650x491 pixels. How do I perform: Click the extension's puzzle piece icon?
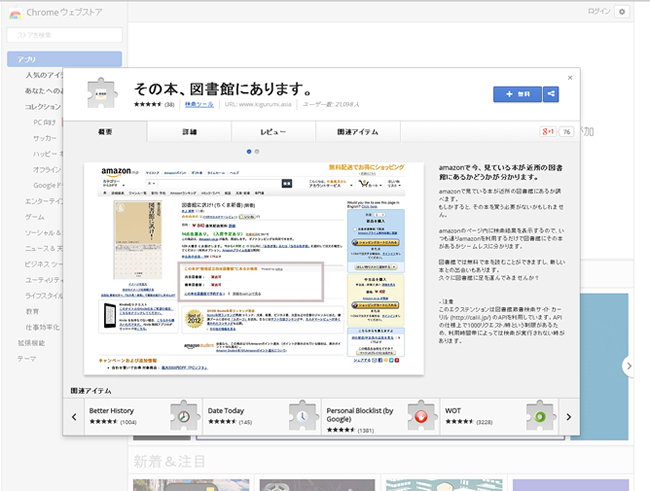tap(102, 93)
